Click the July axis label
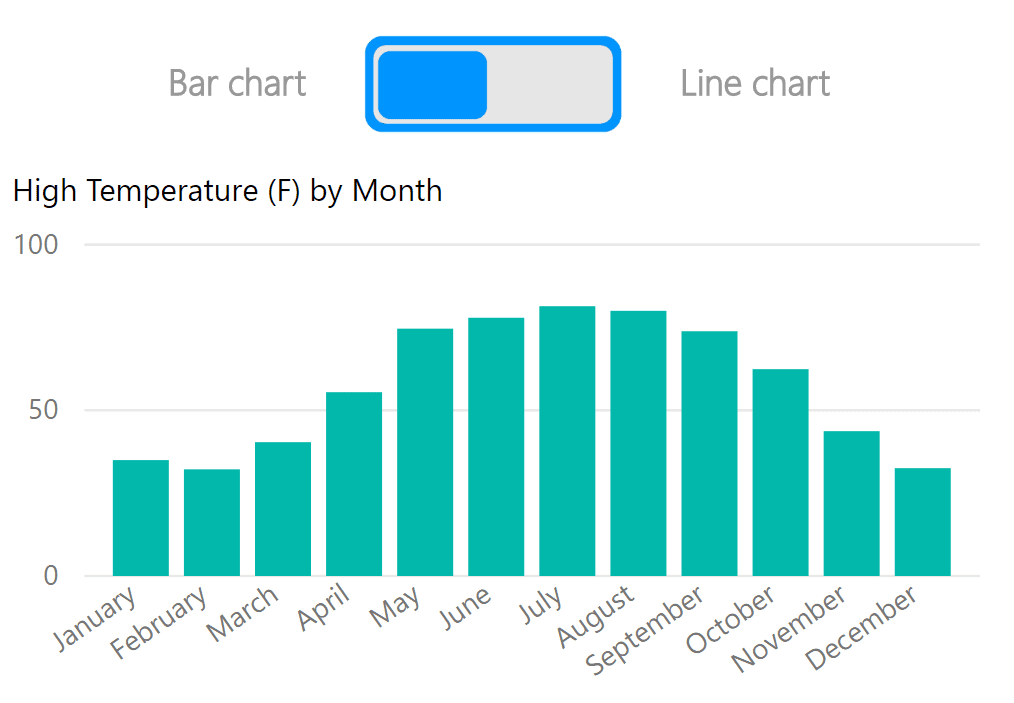Image resolution: width=1014 pixels, height=703 pixels. pos(541,603)
